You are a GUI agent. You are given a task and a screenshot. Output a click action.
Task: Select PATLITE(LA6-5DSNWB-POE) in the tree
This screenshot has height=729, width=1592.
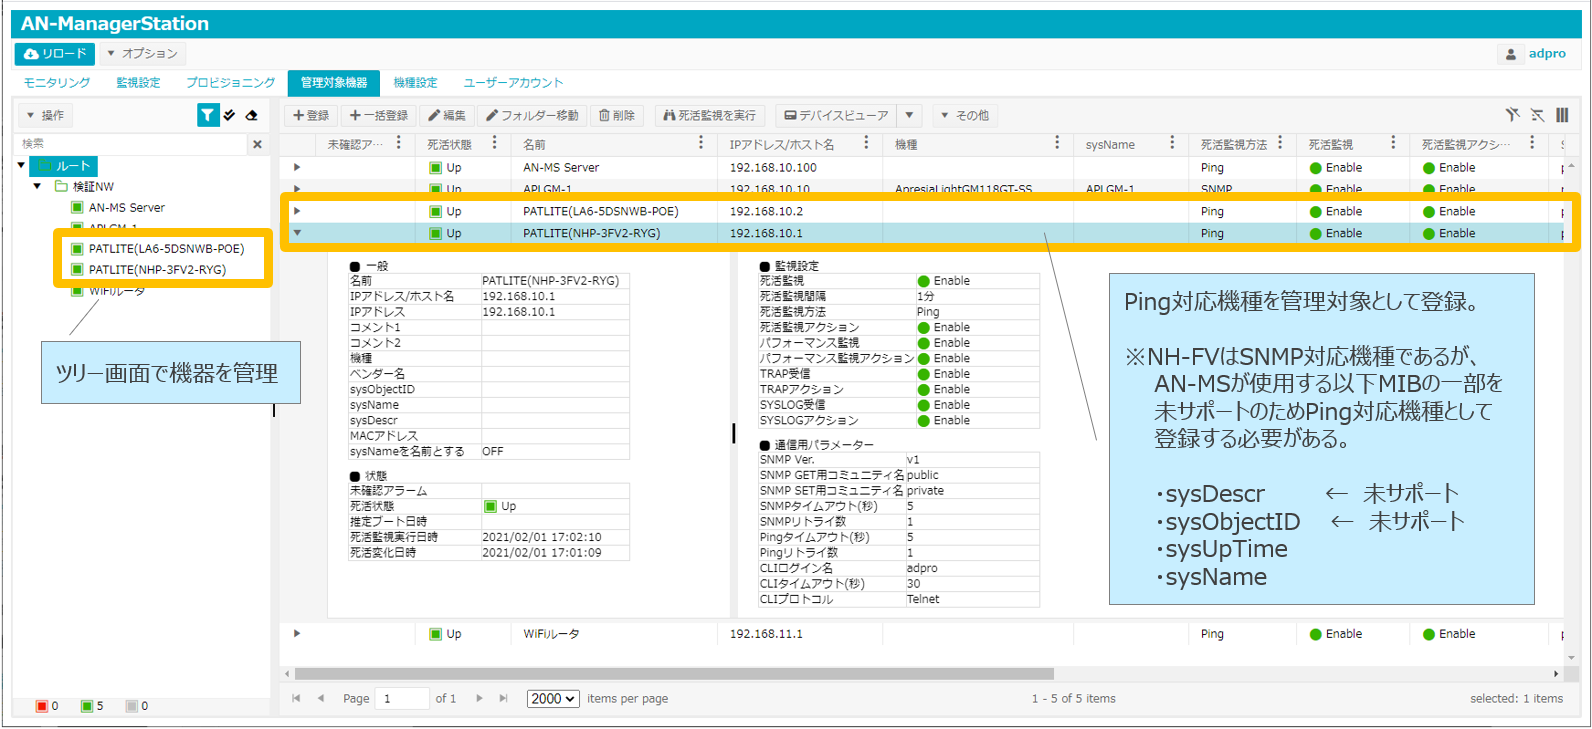[x=157, y=249]
